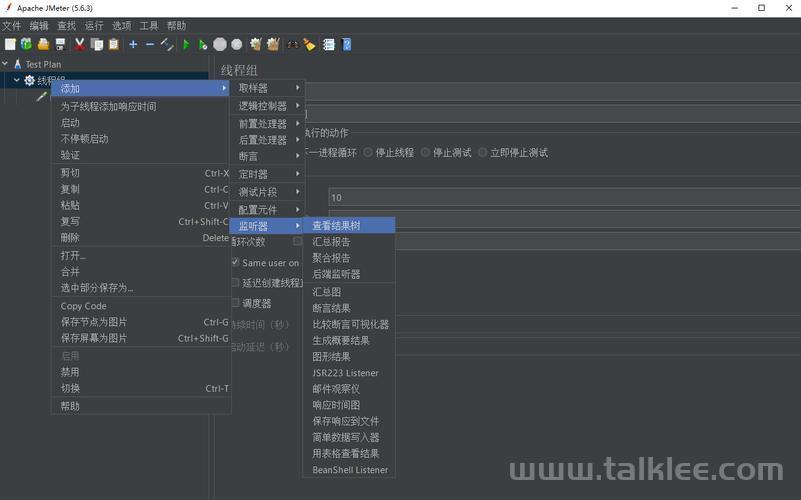Click the Clear All results icon
Image resolution: width=801 pixels, height=500 pixels.
pyautogui.click(x=273, y=44)
